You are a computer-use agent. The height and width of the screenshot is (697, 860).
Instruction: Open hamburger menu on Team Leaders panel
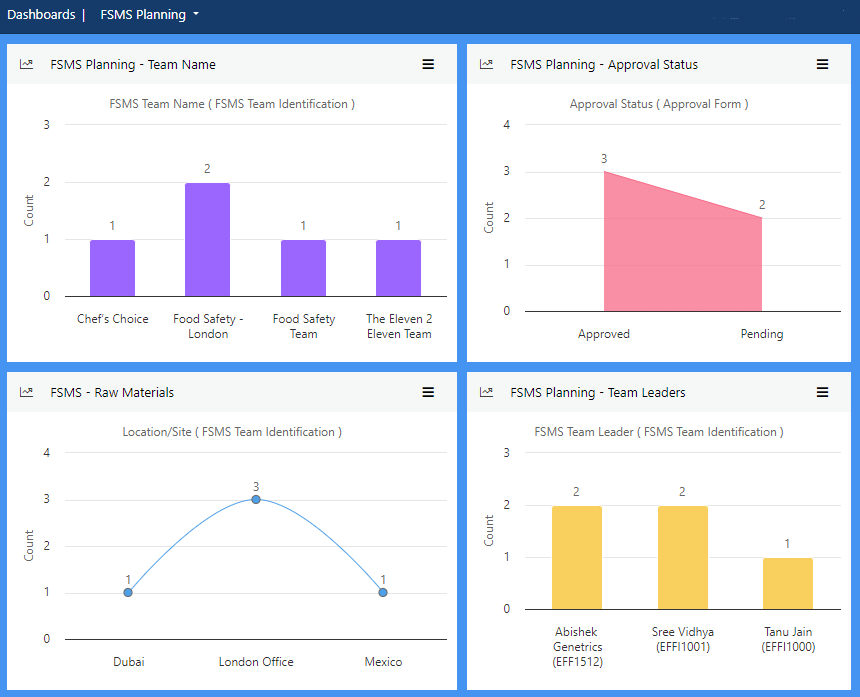coord(822,392)
